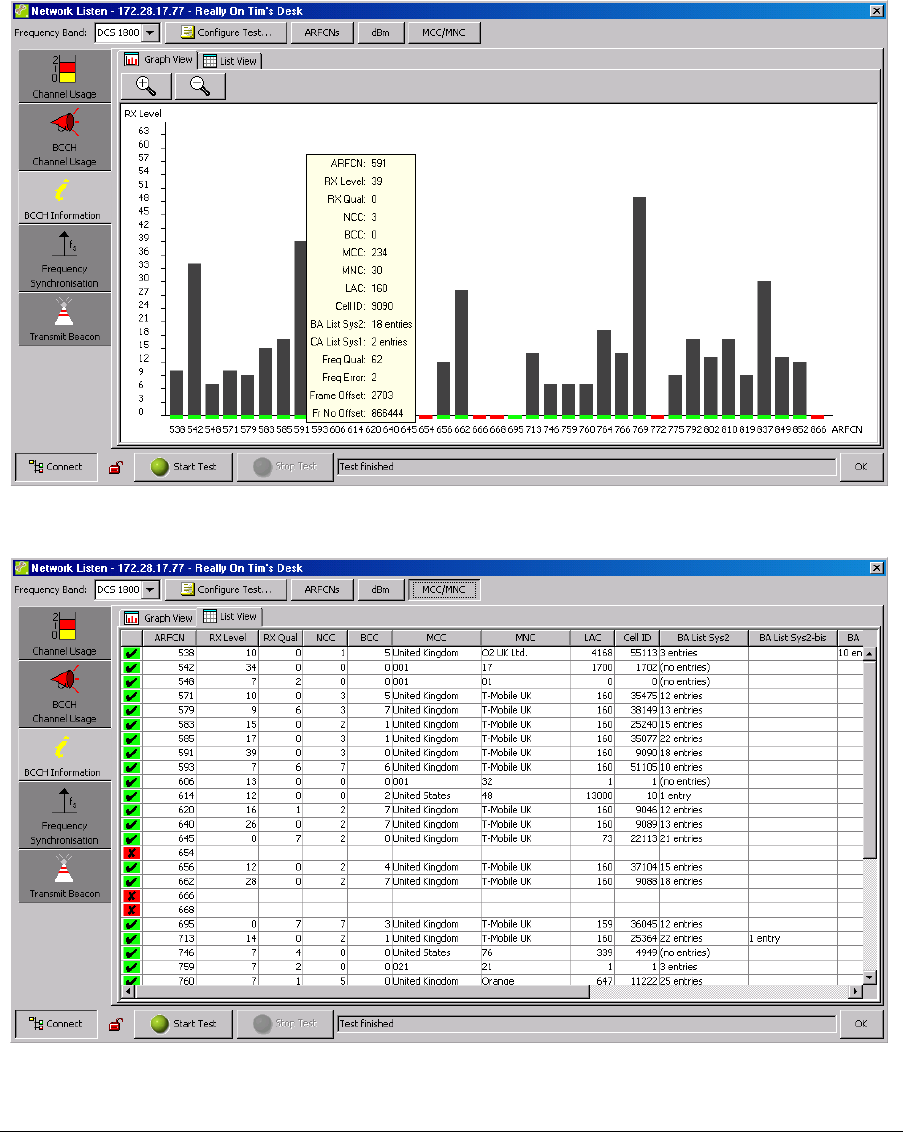The width and height of the screenshot is (903, 1132).
Task: Click ARFCNs button in lower window
Action: click(322, 590)
